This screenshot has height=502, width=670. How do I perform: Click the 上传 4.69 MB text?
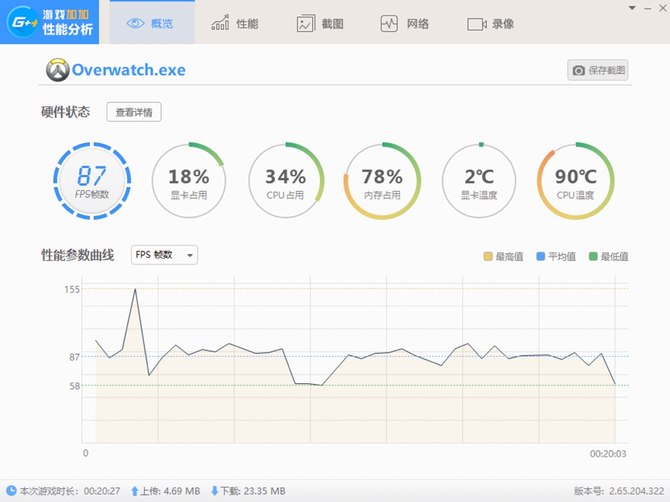170,491
